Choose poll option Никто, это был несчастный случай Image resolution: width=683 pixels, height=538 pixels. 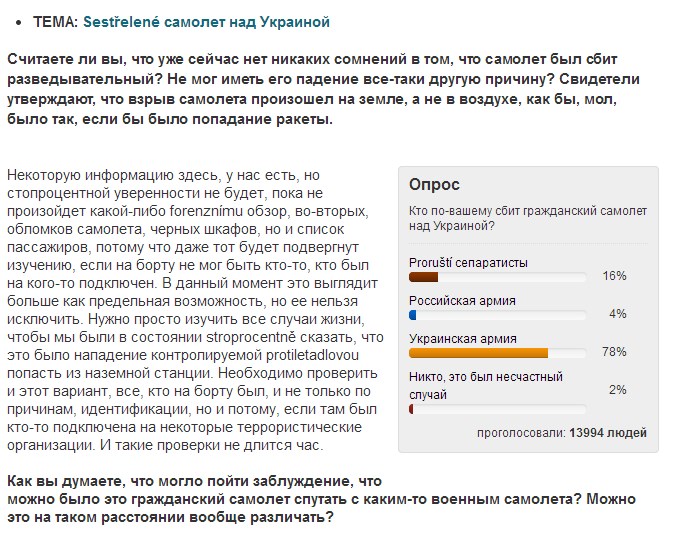click(x=486, y=385)
